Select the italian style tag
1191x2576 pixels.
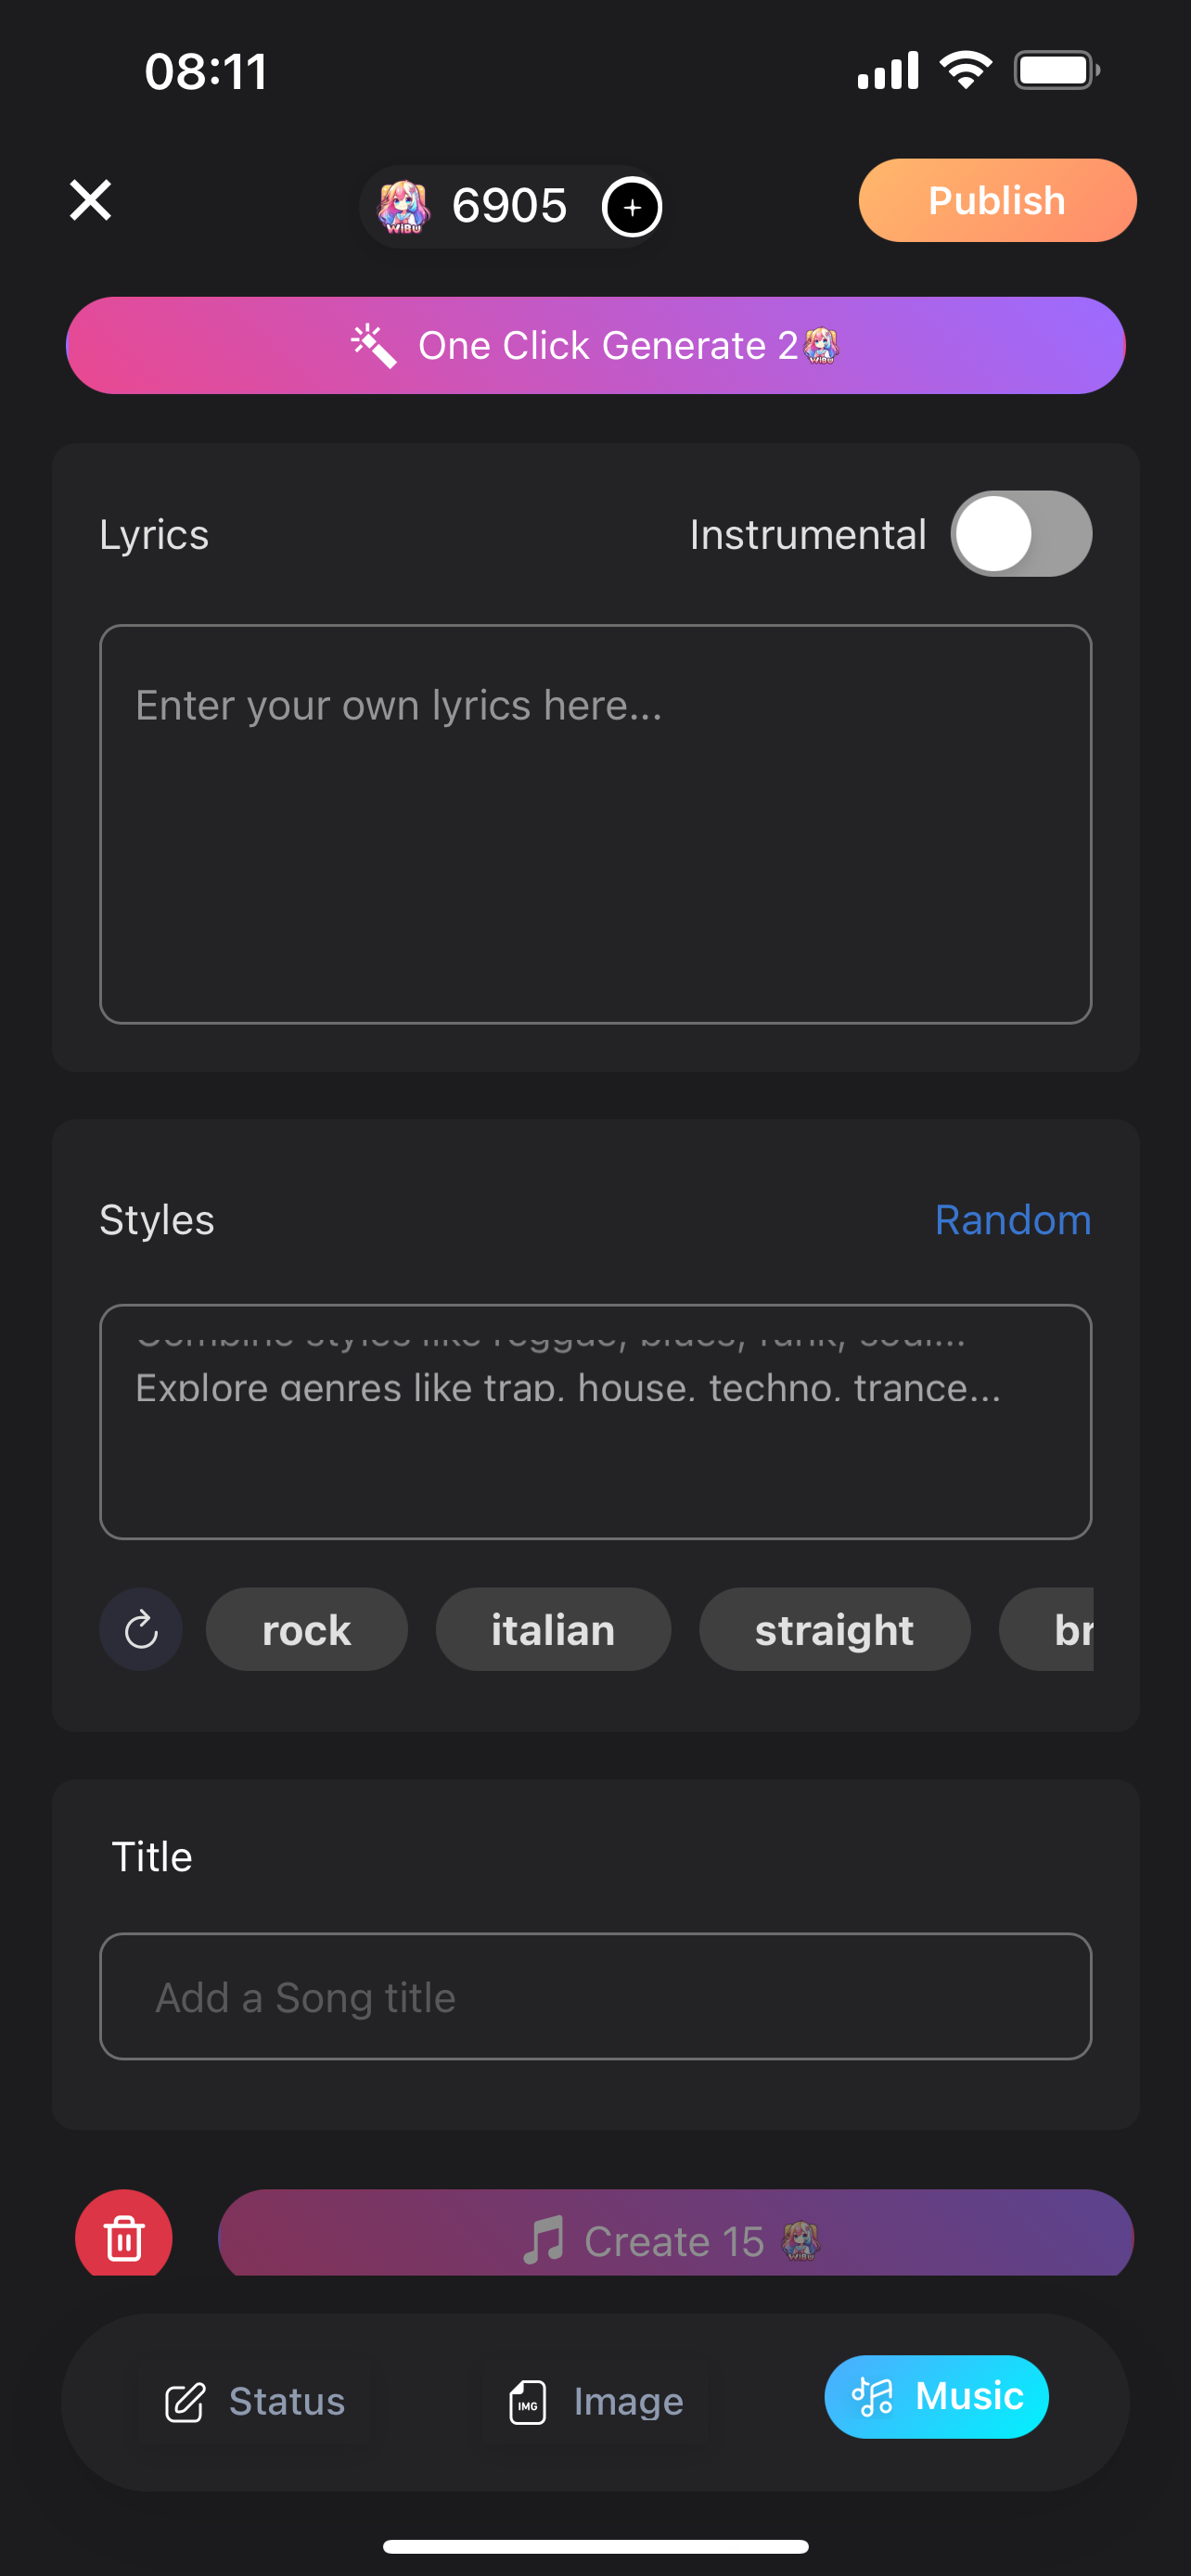553,1629
